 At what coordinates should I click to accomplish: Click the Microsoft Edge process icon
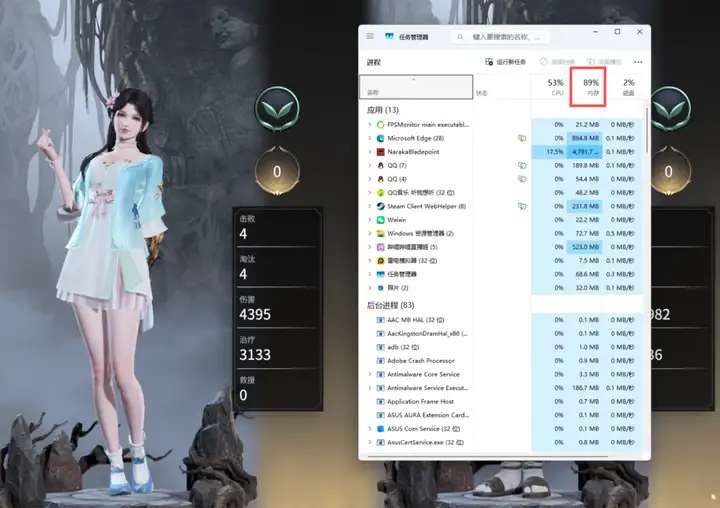pos(380,138)
